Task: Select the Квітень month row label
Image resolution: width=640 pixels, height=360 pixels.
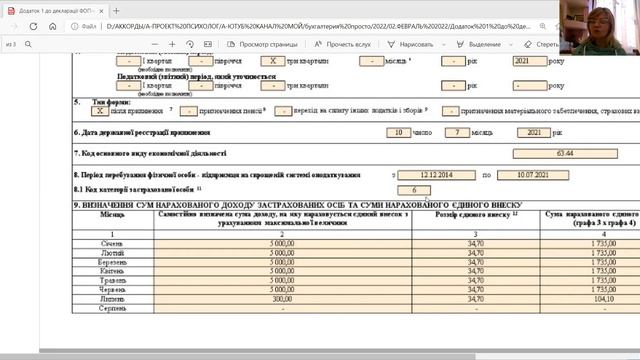Action: [112, 271]
